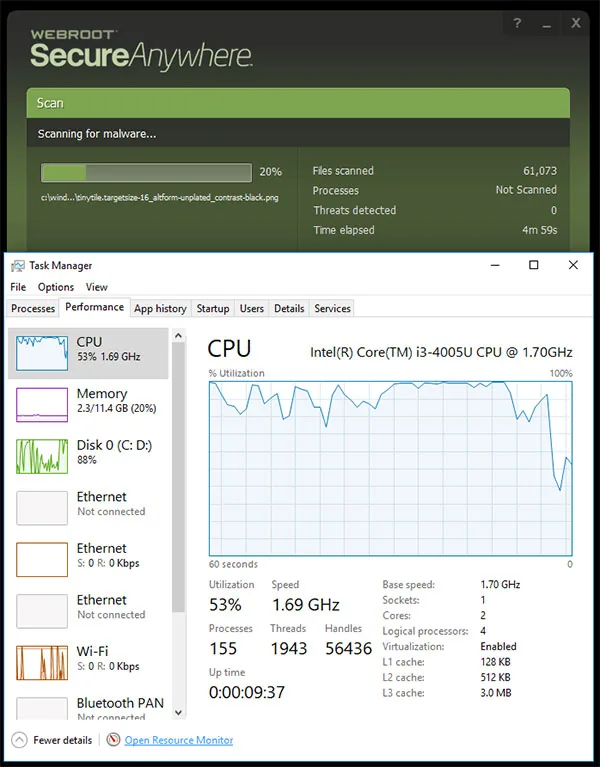
Task: Open the View menu in Task Manager
Action: [96, 287]
